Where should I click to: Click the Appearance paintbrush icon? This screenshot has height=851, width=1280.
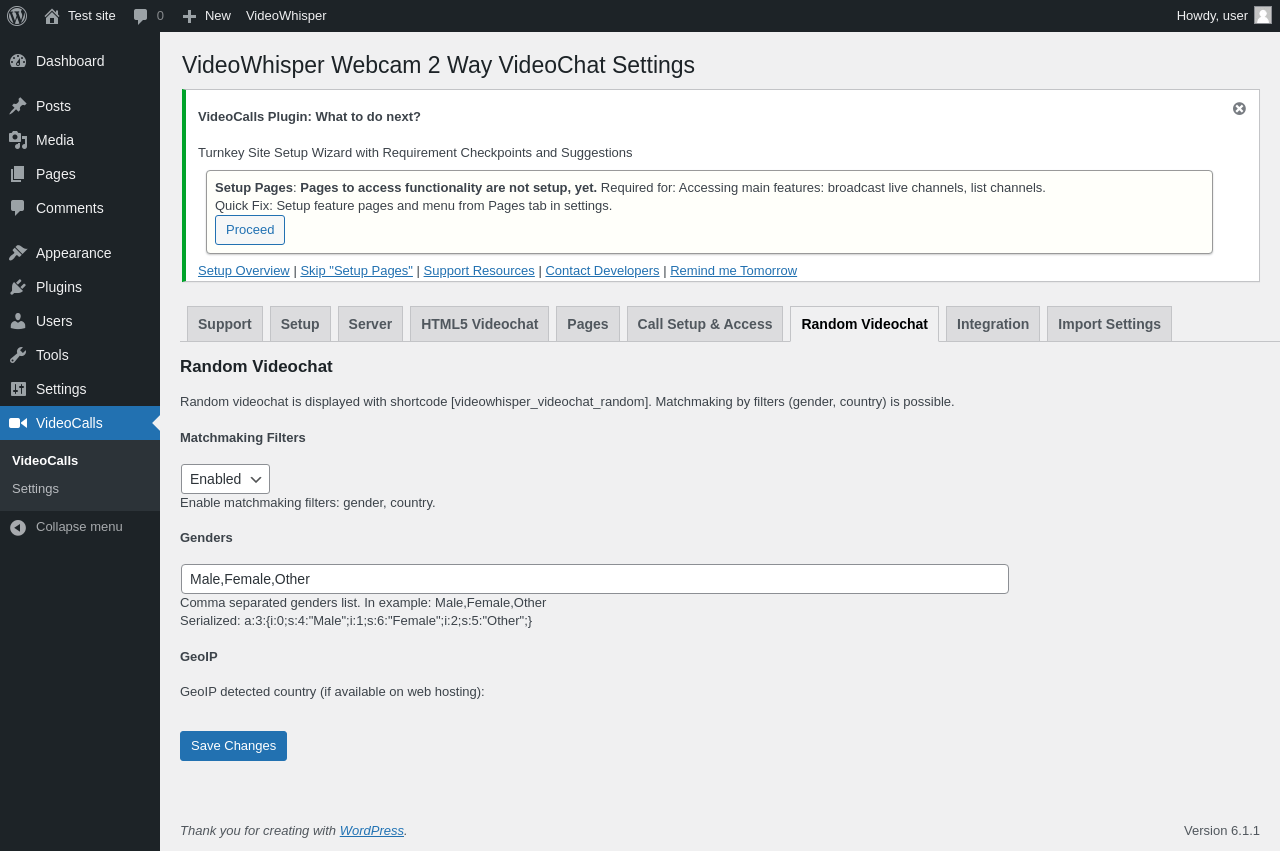pos(18,253)
